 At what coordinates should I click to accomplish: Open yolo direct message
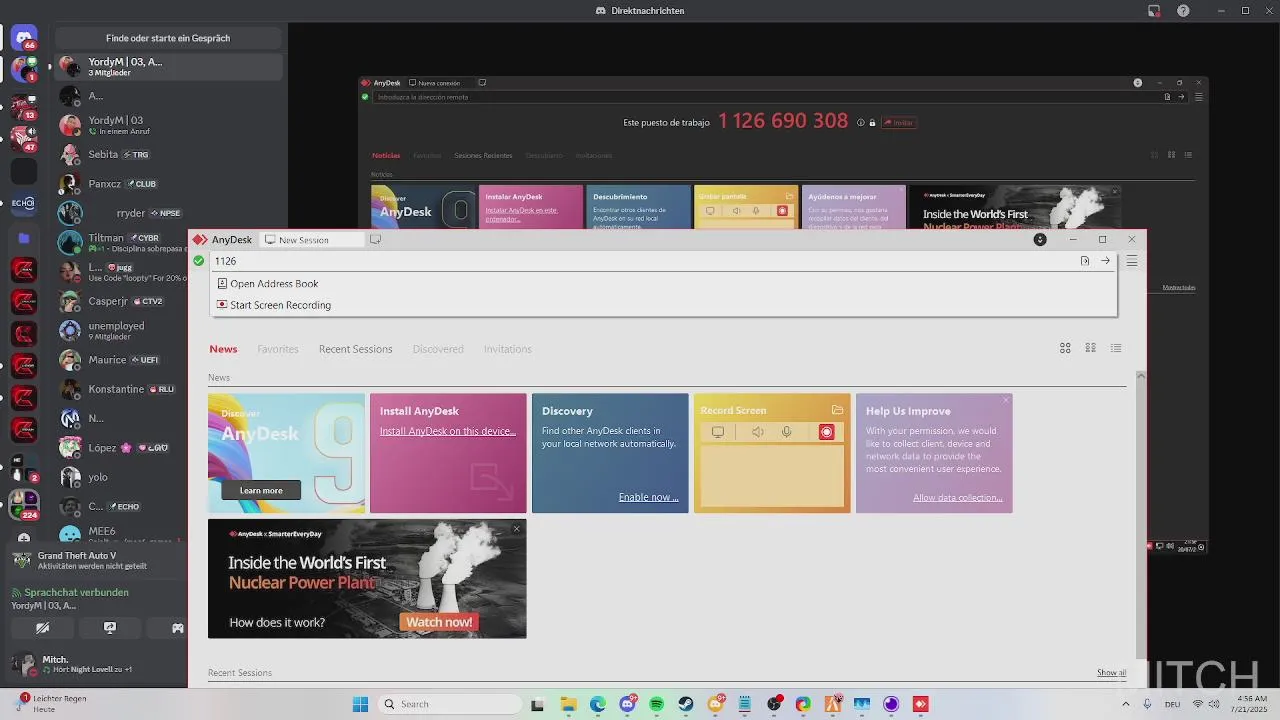coord(122,477)
